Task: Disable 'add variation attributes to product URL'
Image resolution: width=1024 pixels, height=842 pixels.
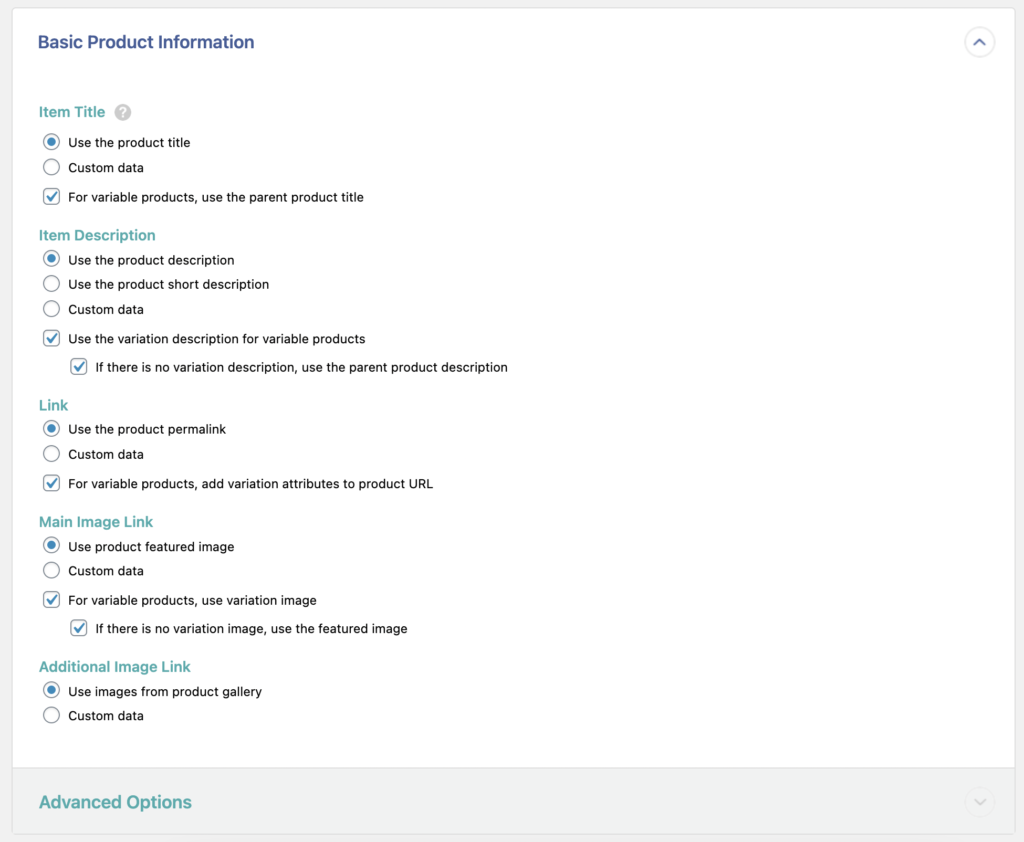Action: tap(51, 483)
